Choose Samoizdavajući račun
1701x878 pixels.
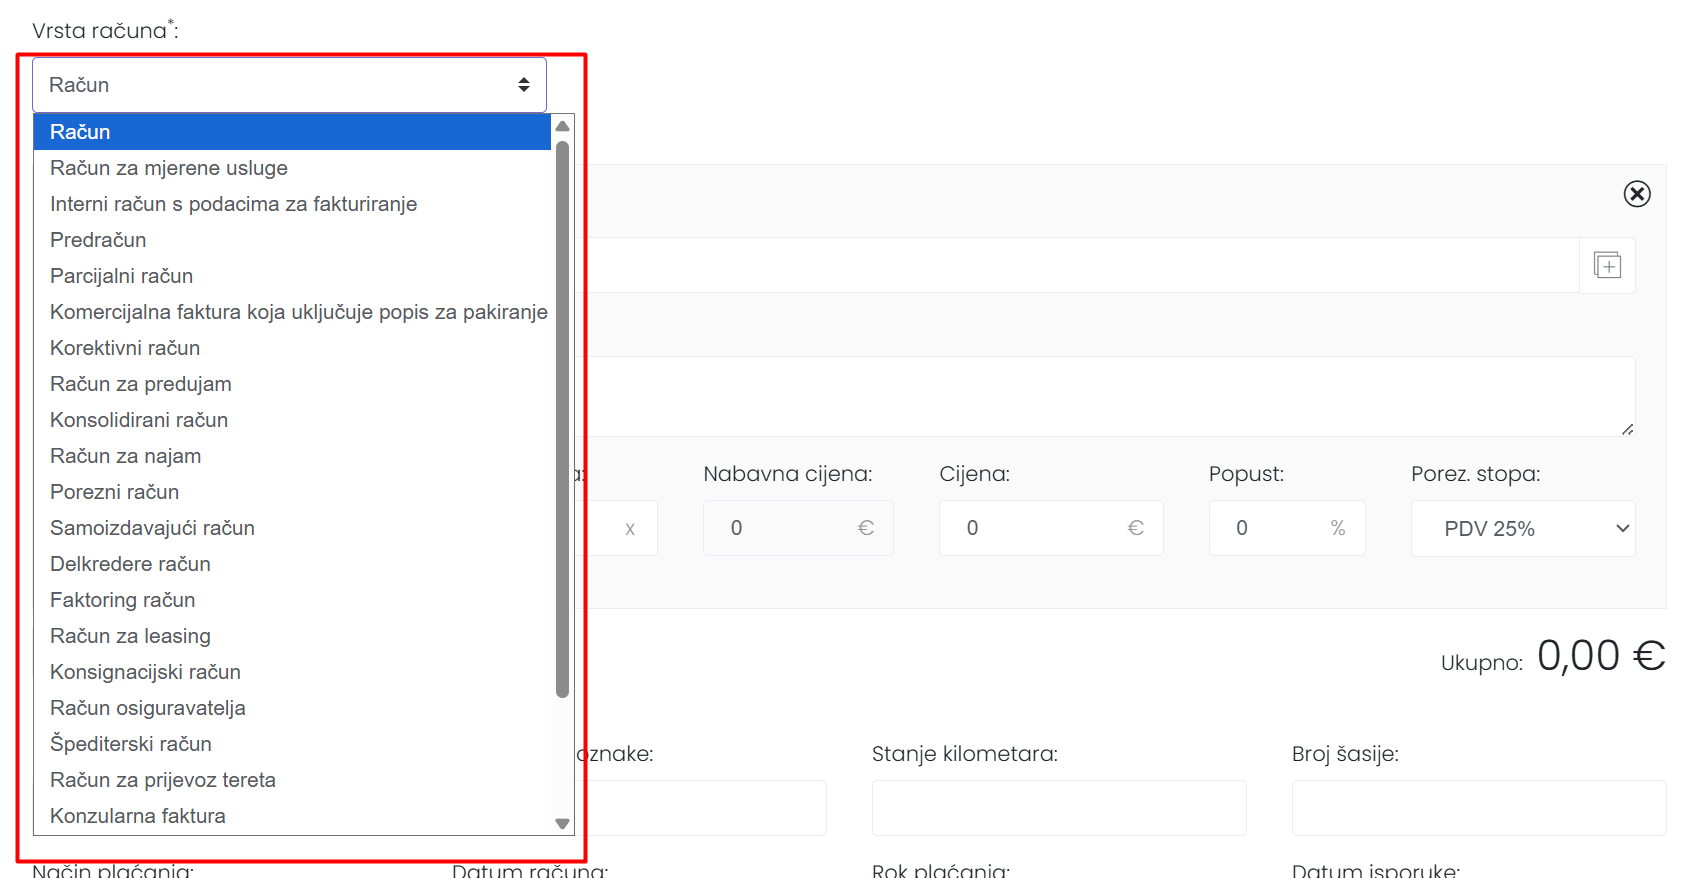[292, 528]
